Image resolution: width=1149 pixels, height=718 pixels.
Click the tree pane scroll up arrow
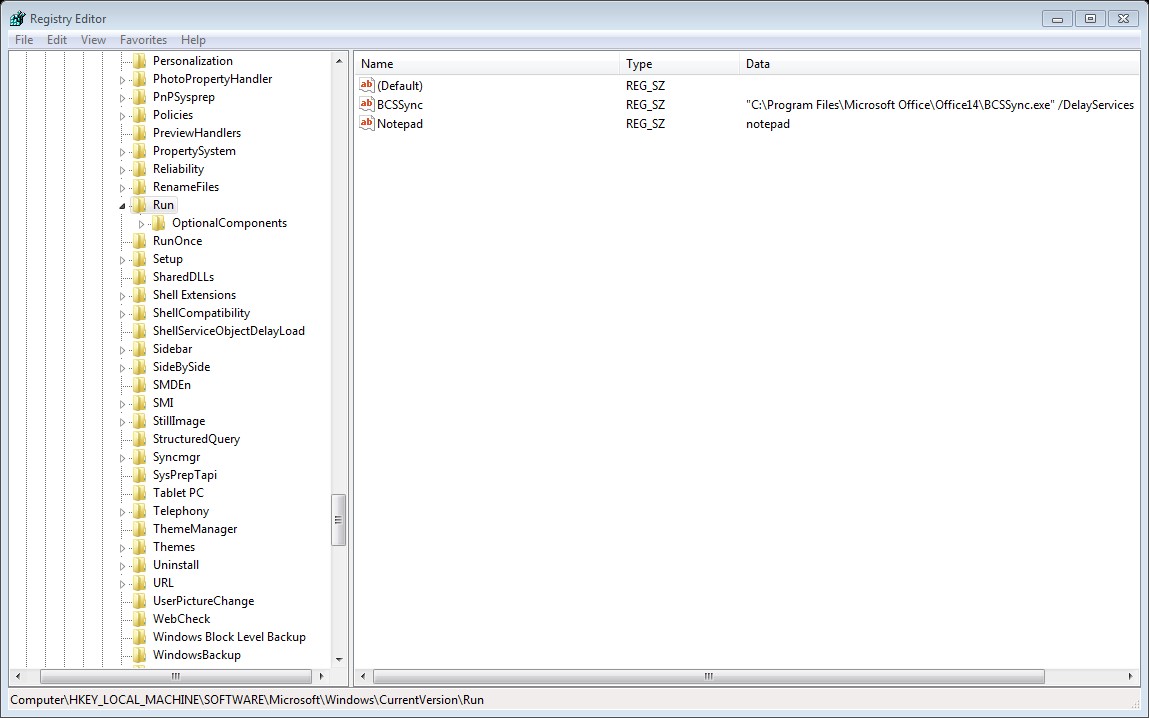(x=339, y=61)
